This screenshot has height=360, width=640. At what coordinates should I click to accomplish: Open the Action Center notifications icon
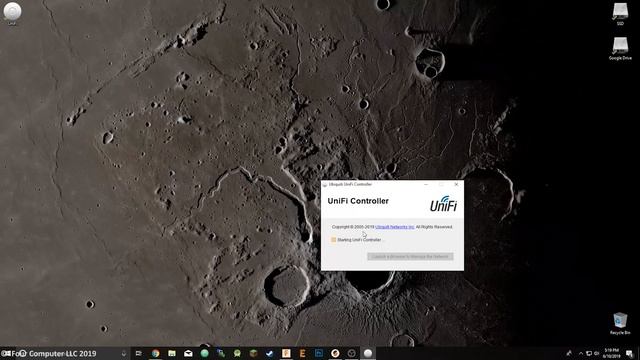pyautogui.click(x=630, y=353)
